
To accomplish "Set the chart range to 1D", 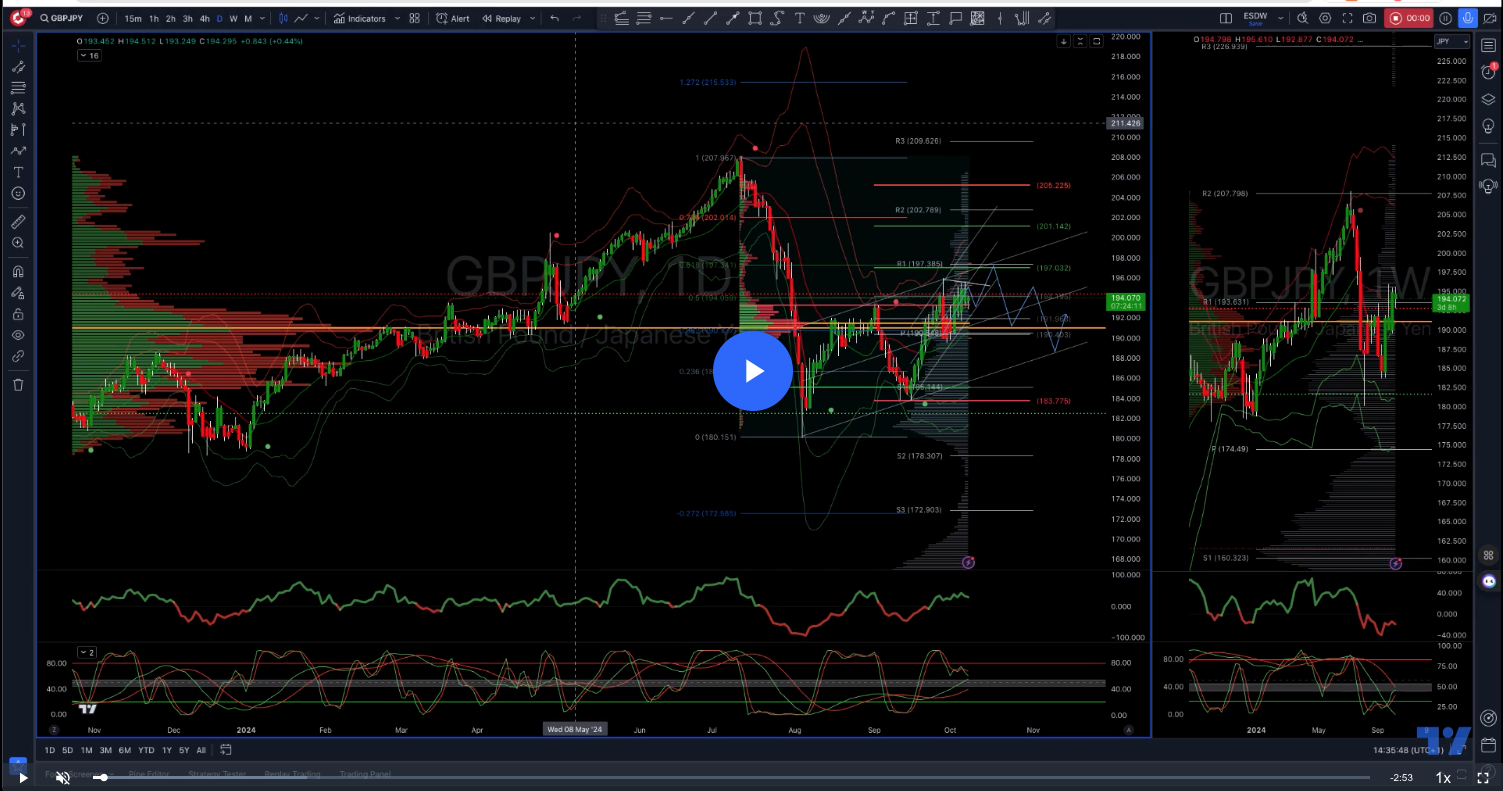I will point(50,750).
